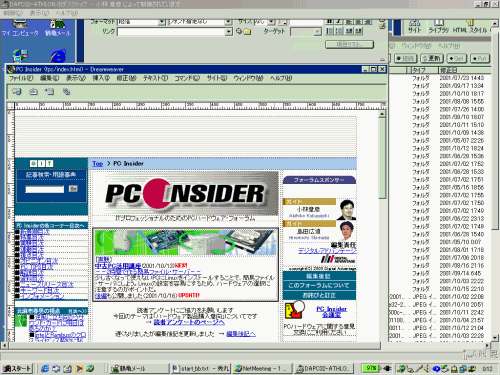Open the サイト panel icon
This screenshot has width=500, height=375.
414,26
